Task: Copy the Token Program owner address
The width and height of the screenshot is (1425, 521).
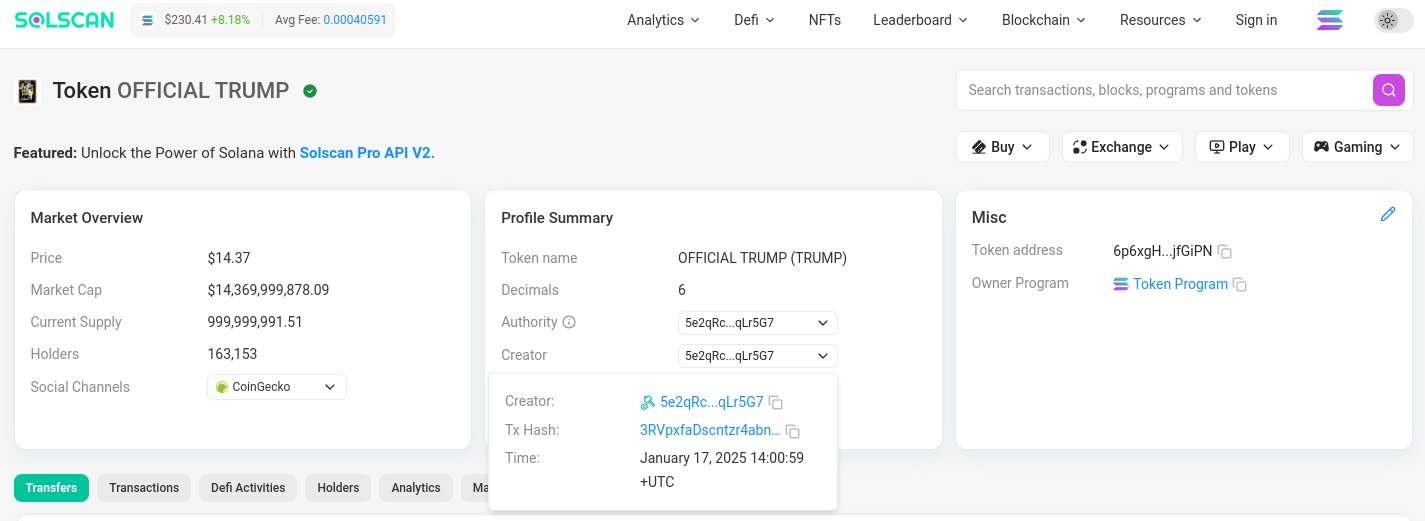Action: point(1240,285)
